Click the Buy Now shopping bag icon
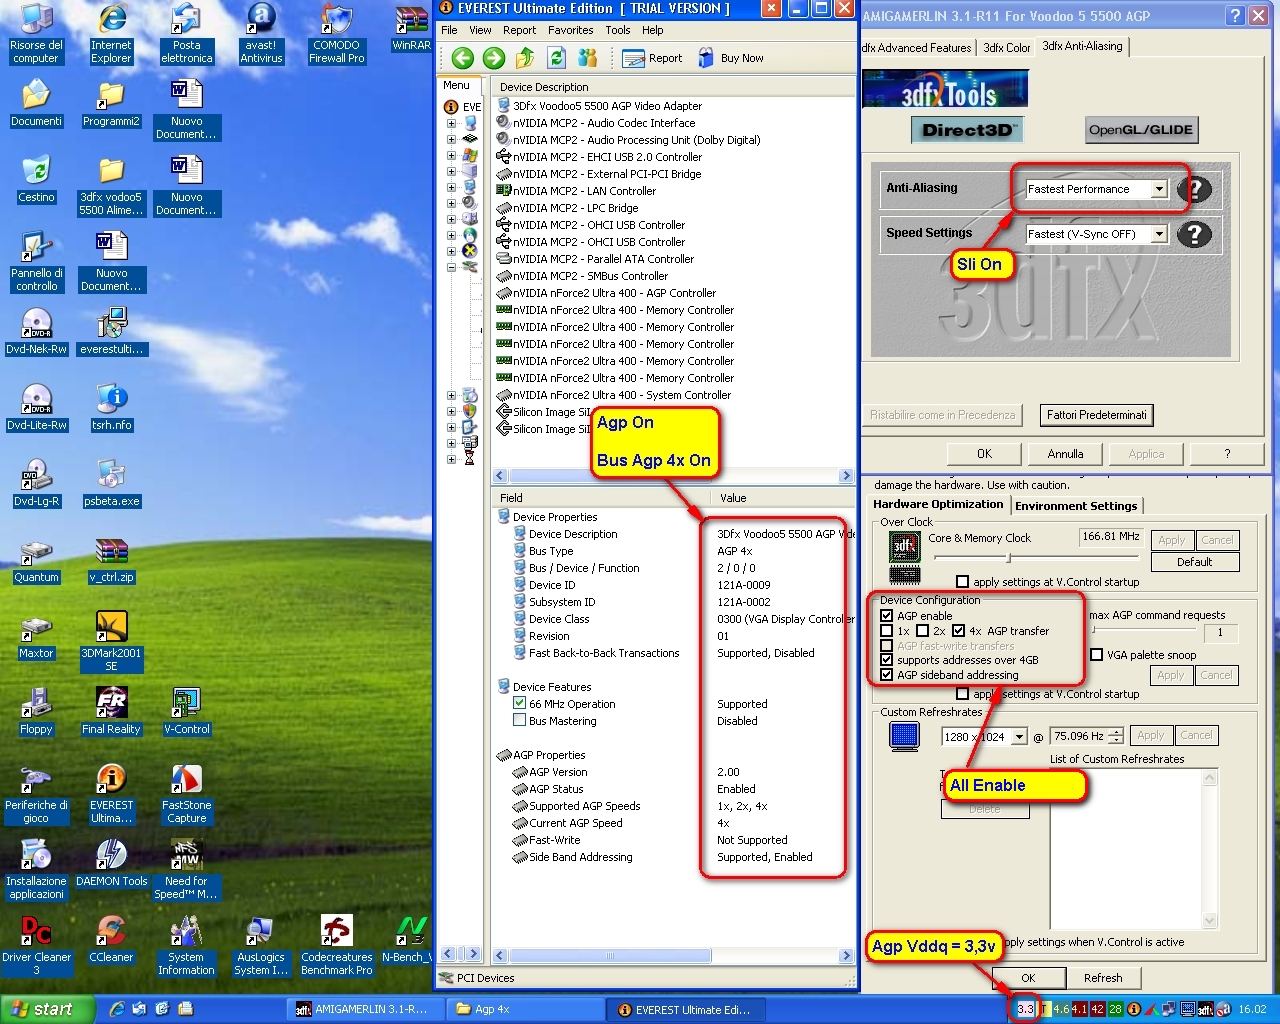1280x1024 pixels. [x=706, y=58]
